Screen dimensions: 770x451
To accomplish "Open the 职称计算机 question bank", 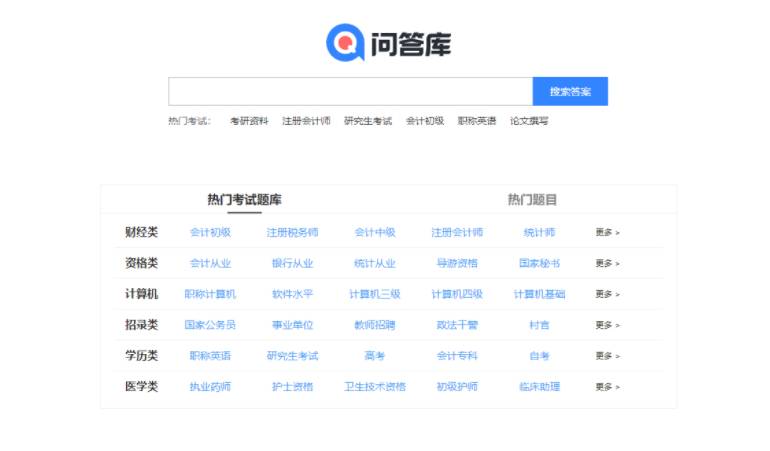I will tap(210, 294).
